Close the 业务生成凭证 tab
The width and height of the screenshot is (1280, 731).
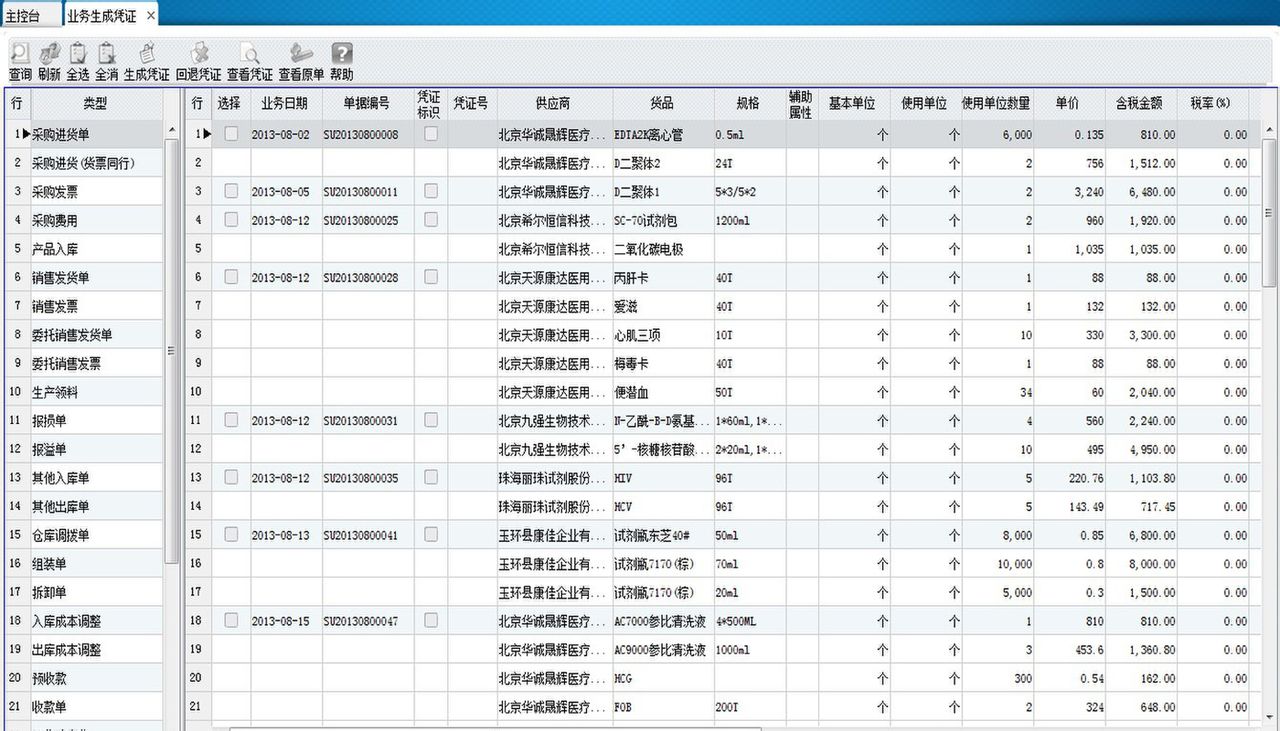(x=151, y=16)
